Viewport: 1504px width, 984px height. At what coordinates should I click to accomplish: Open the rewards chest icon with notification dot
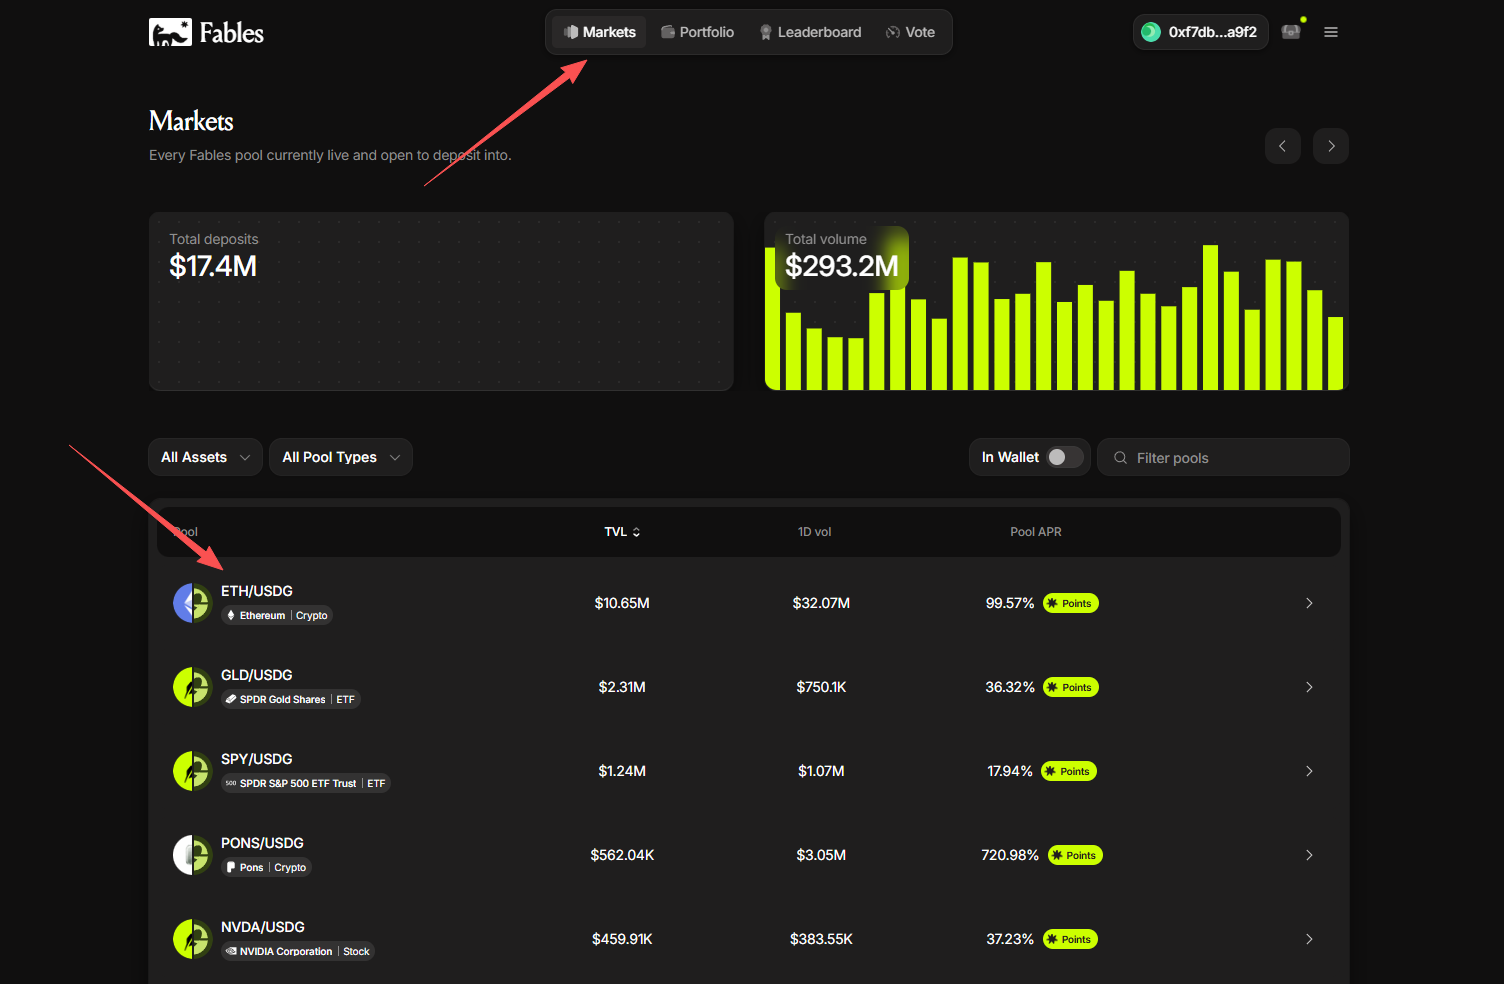[x=1292, y=31]
